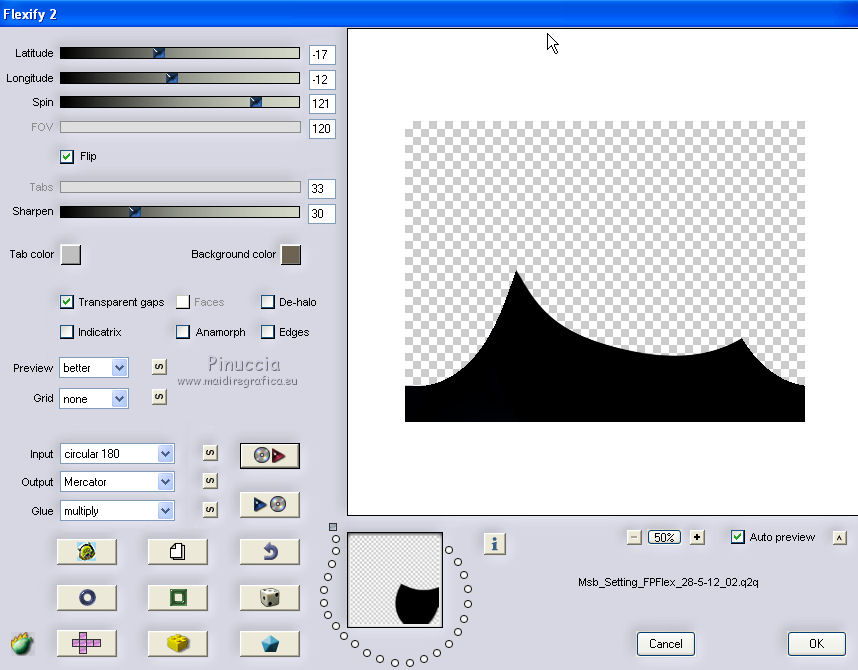
Task: Click the large preview image area
Action: coord(605,272)
